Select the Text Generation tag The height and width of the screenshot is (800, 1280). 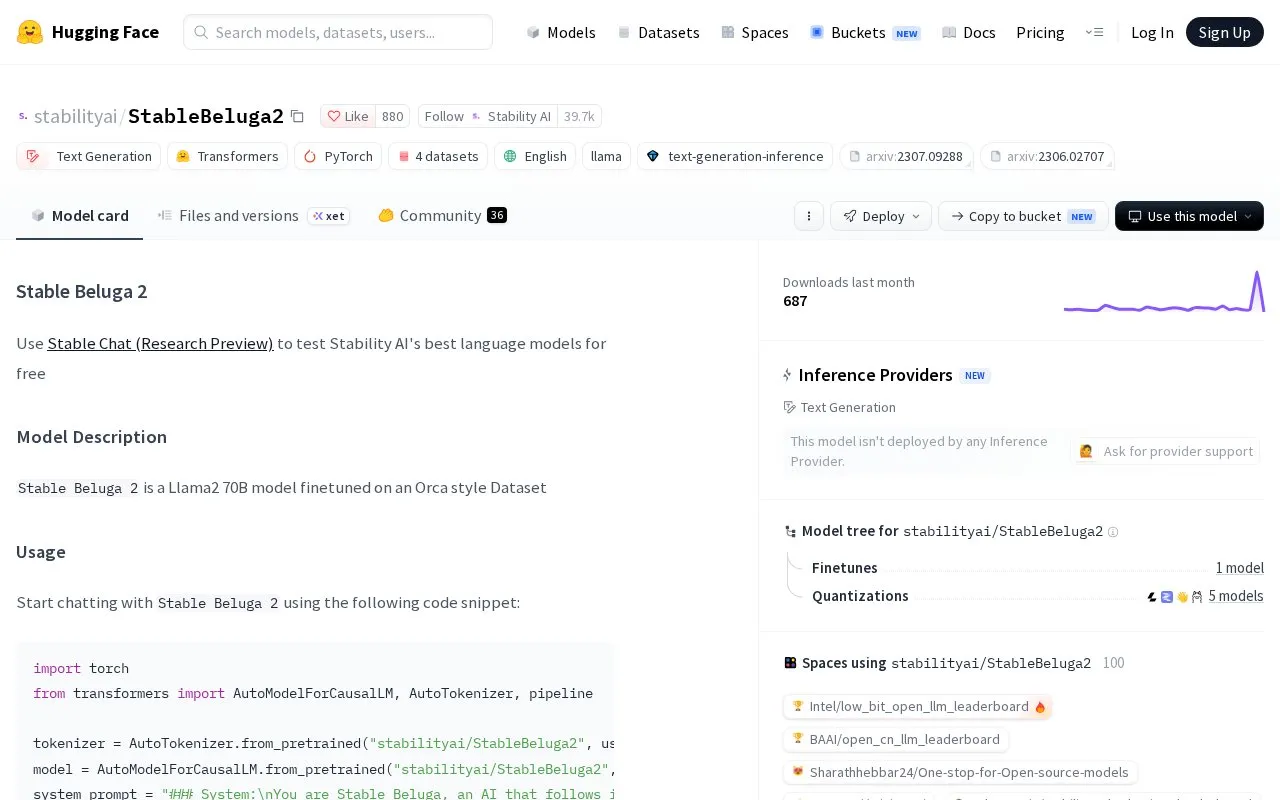click(89, 156)
